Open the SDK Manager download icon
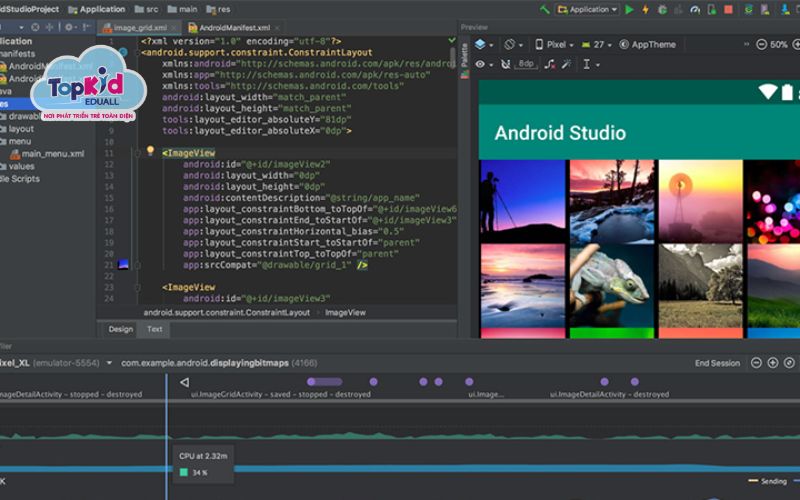This screenshot has height=500, width=800. click(785, 9)
